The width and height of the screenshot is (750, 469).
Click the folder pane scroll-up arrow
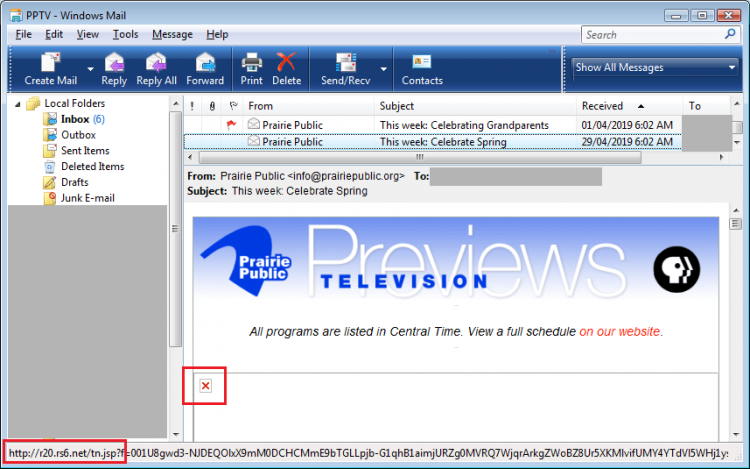[x=176, y=104]
